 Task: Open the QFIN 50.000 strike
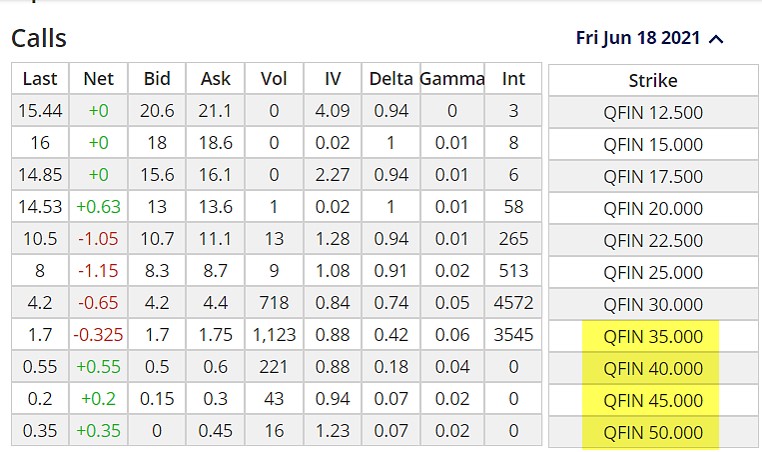tap(653, 433)
